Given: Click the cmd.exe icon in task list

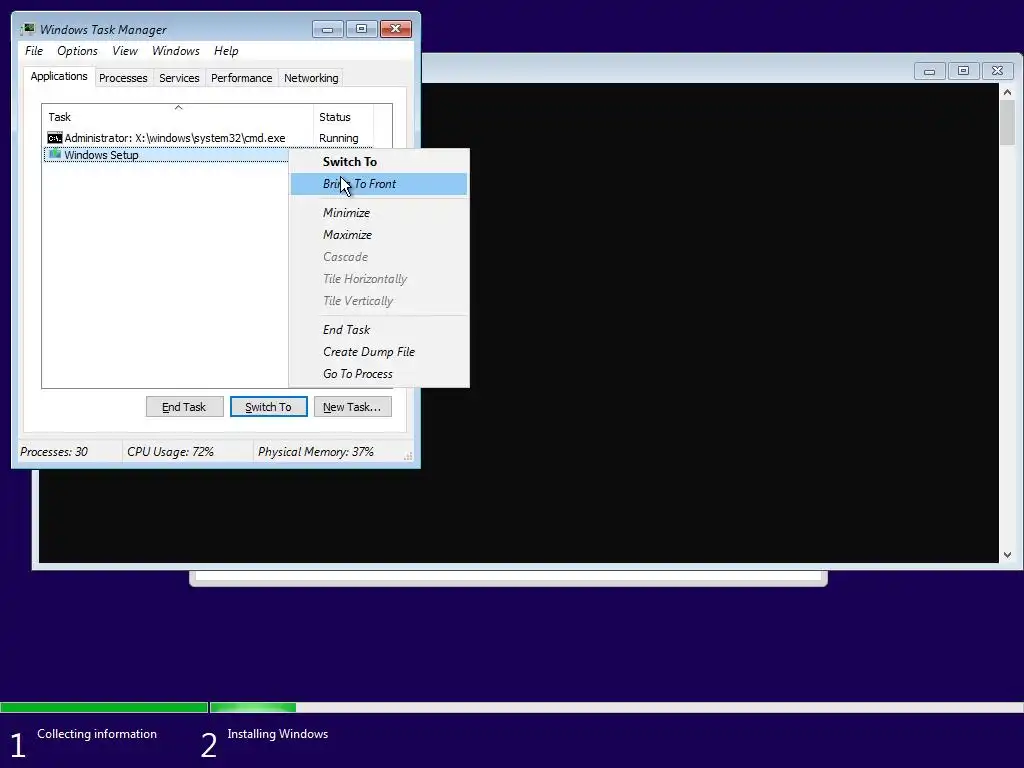Looking at the screenshot, I should [x=55, y=138].
